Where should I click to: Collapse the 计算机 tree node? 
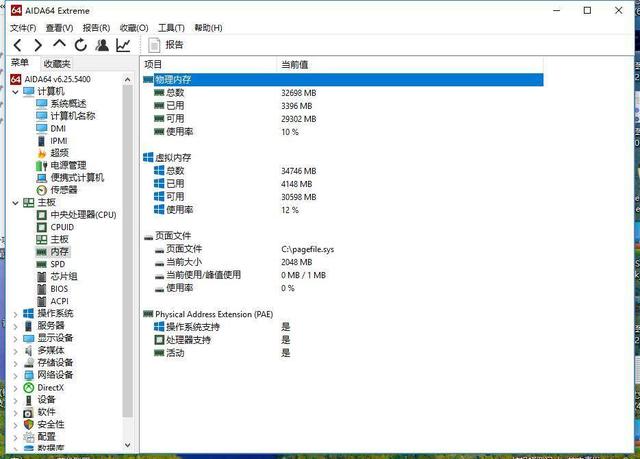point(15,92)
